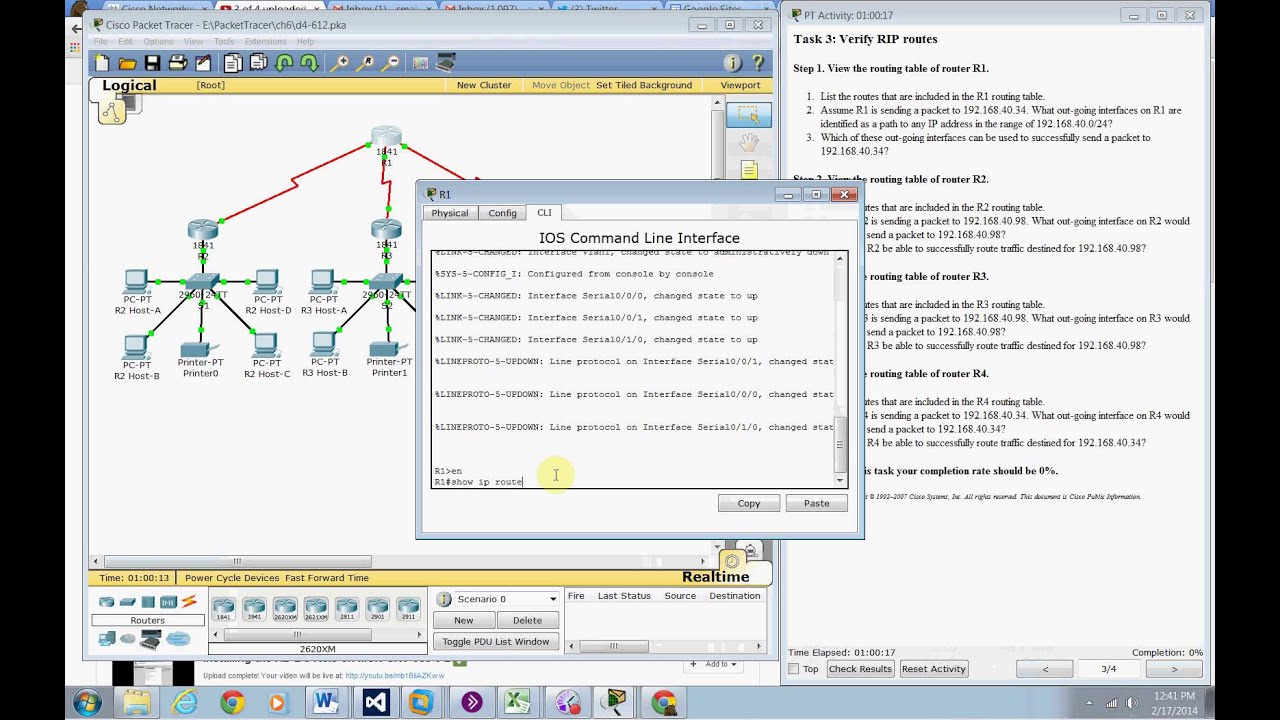Choose the Select tool in right toolbar
1280x720 pixels.
748,115
